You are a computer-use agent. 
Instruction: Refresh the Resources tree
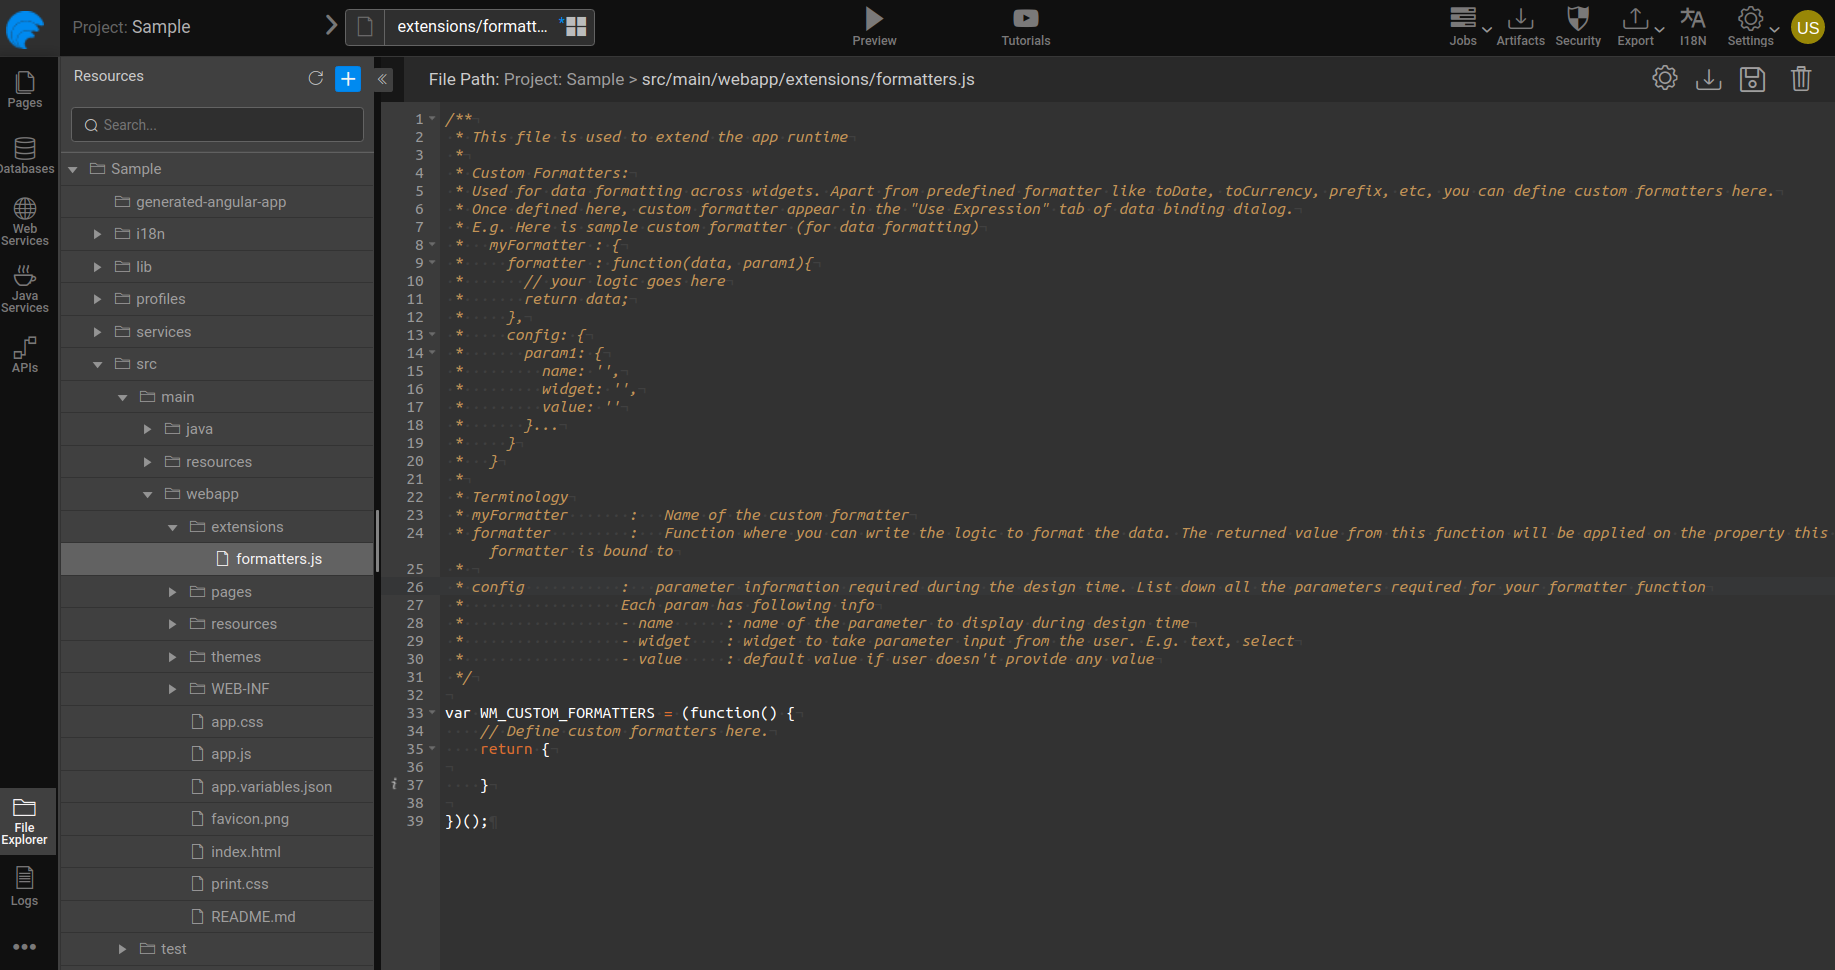pos(316,77)
